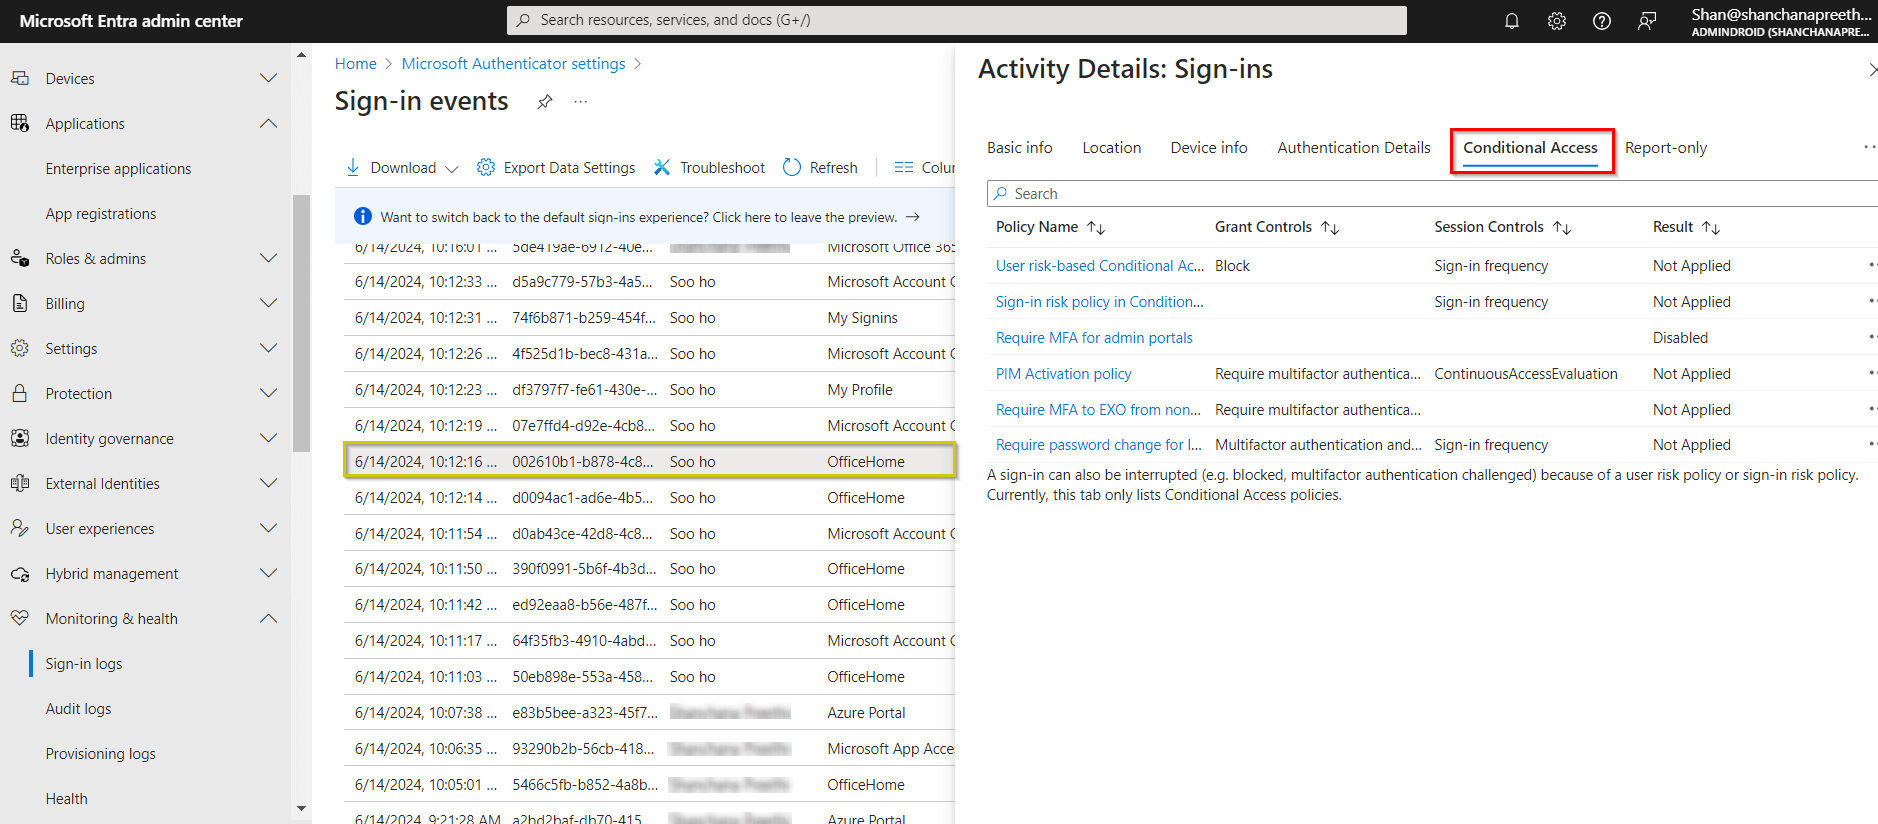Click the Identity governance icon
Screen dimensions: 1878x824
coord(20,438)
